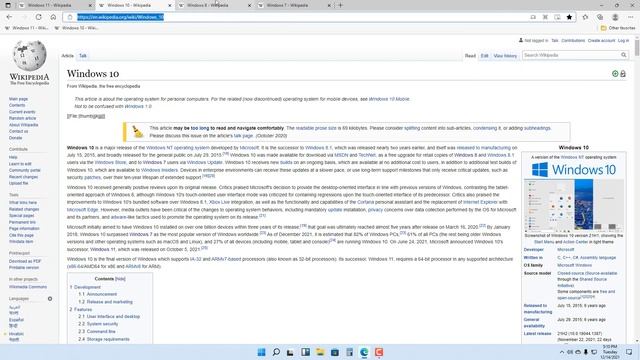This screenshot has height=360, width=640.
Task: Open the language settings gear icon
Action: click(50, 299)
